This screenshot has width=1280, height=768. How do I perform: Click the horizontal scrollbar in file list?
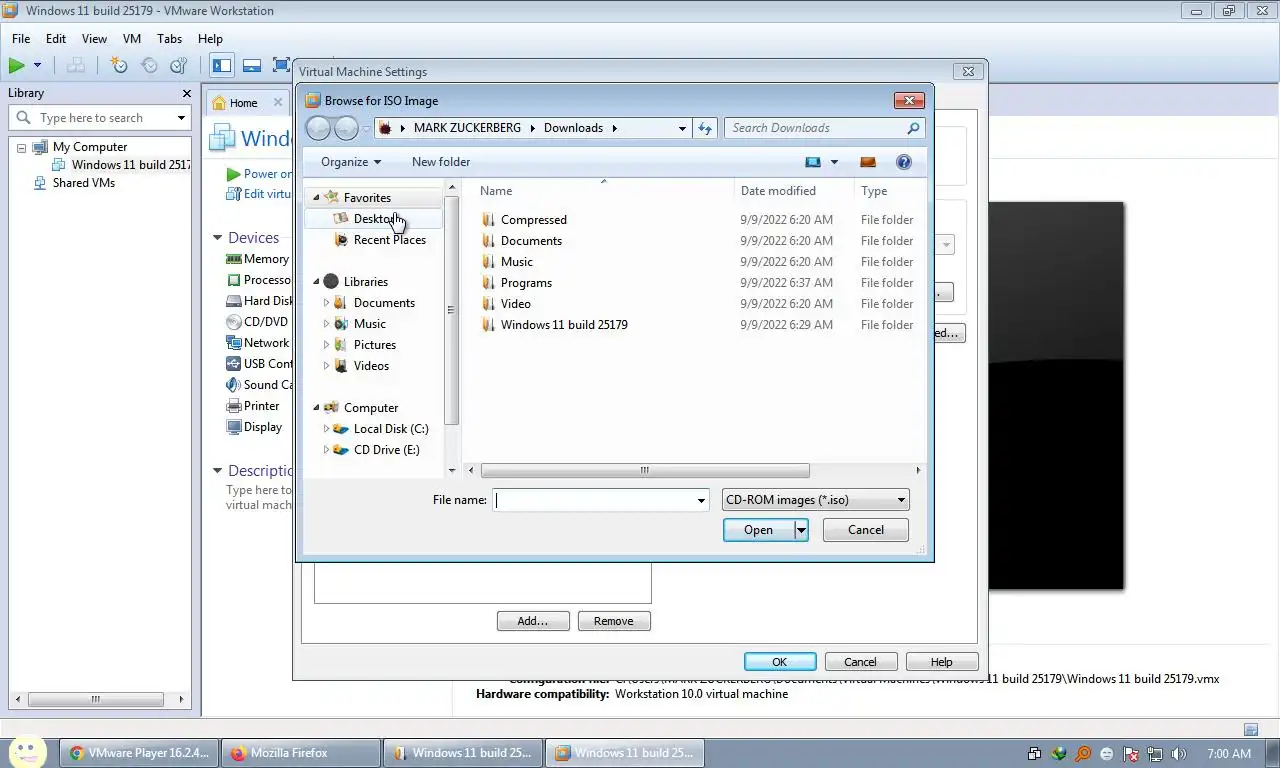pos(645,470)
